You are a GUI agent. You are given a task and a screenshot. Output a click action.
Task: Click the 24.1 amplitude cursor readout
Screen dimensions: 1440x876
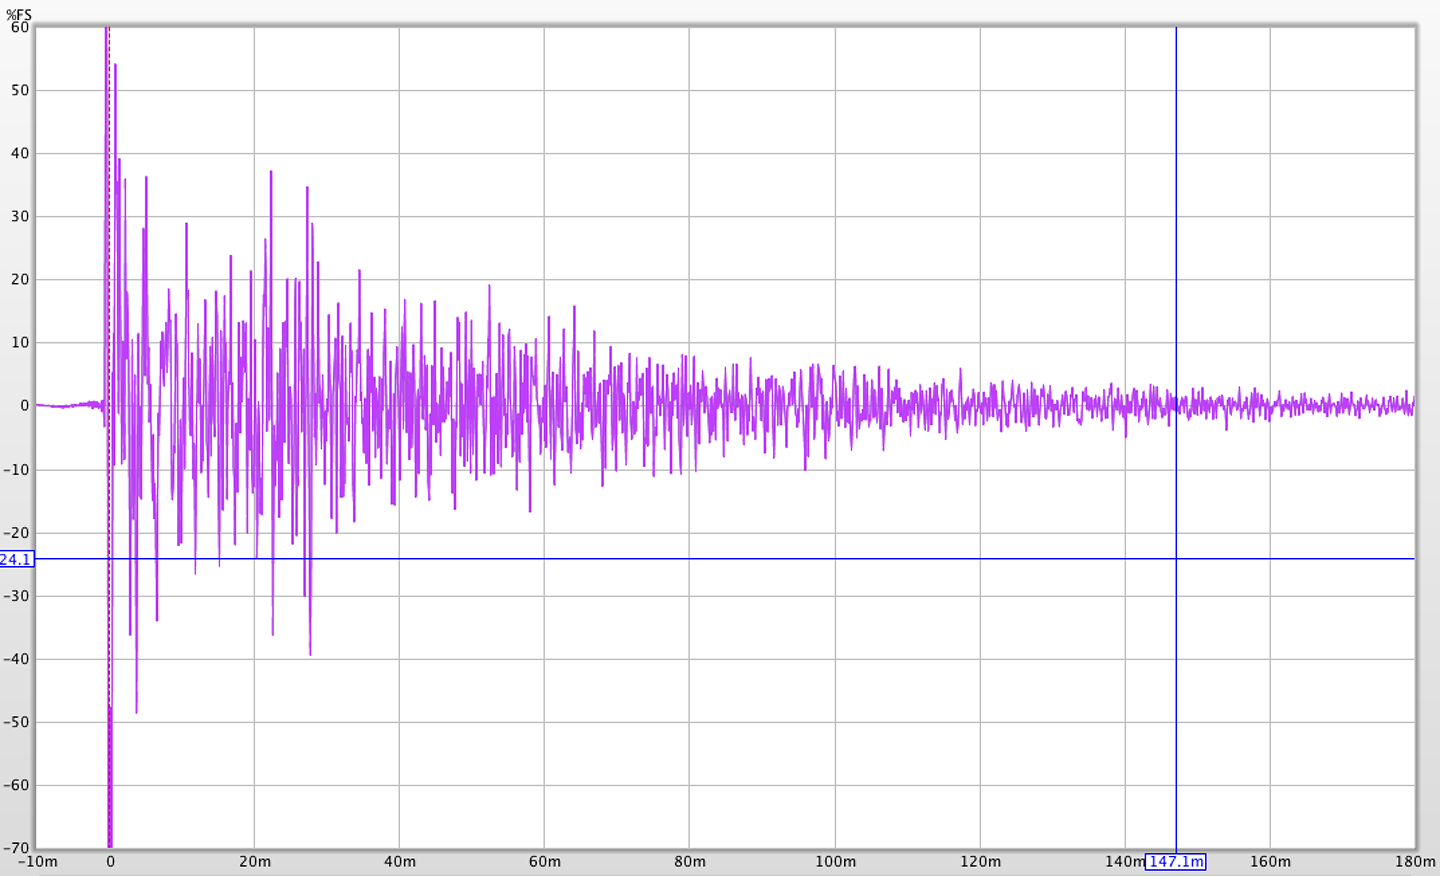coord(16,559)
